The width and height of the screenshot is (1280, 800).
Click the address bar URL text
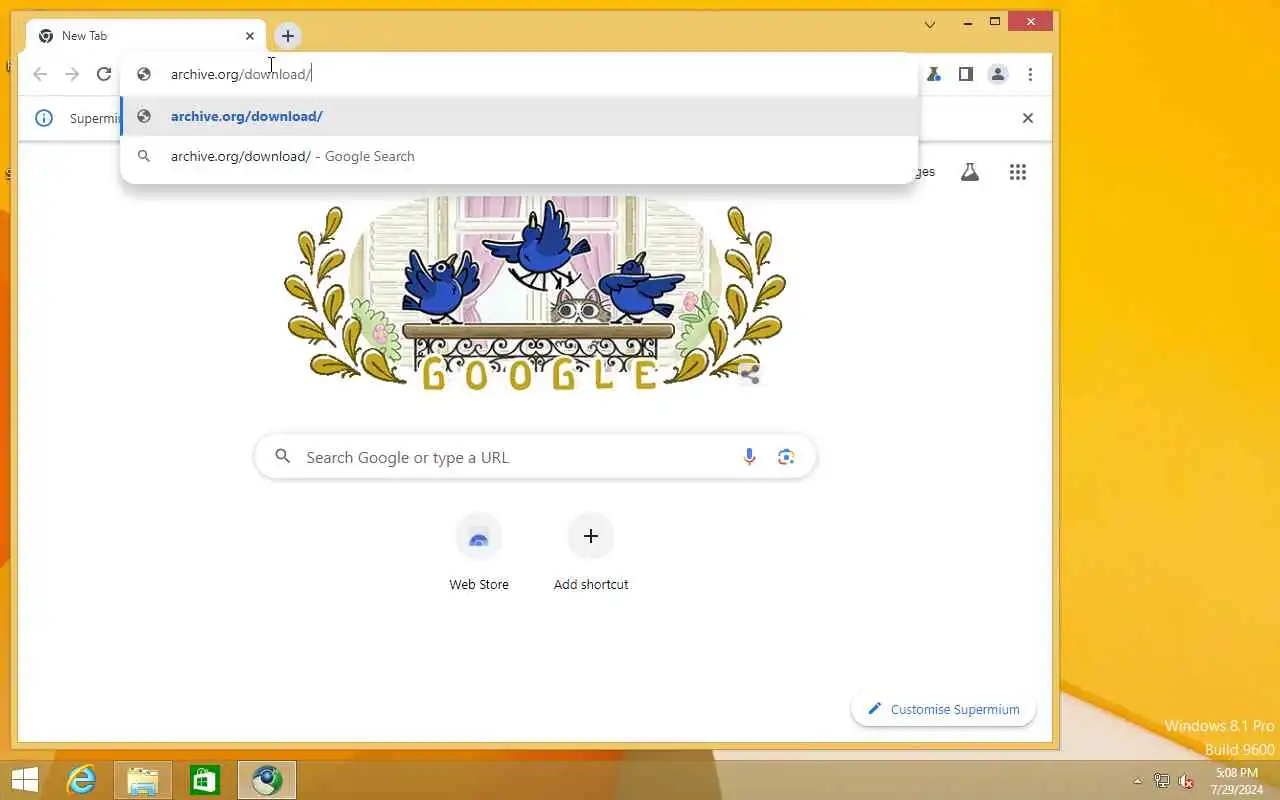point(241,74)
